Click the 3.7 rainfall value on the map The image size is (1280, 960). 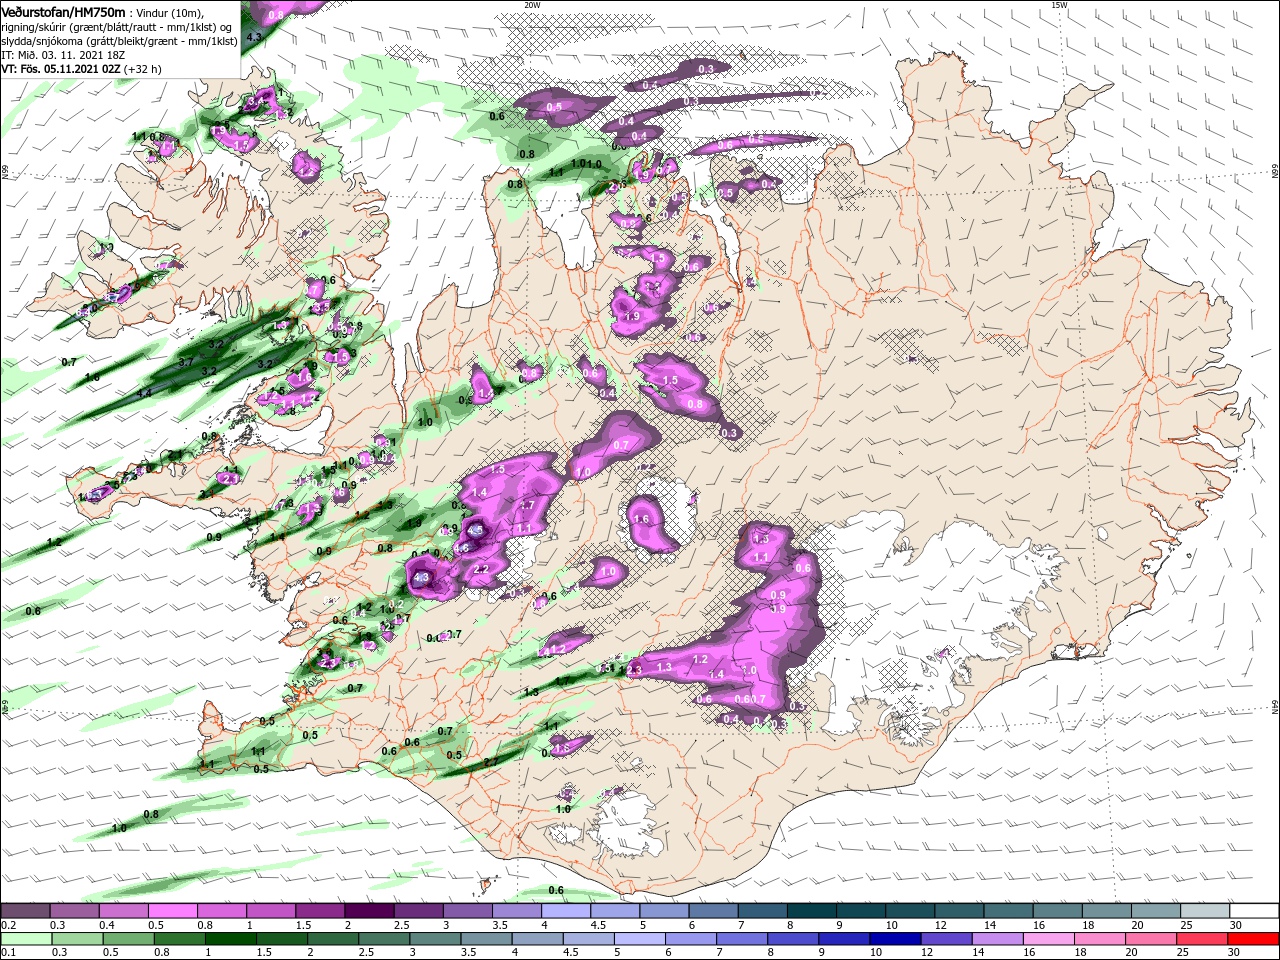(185, 362)
